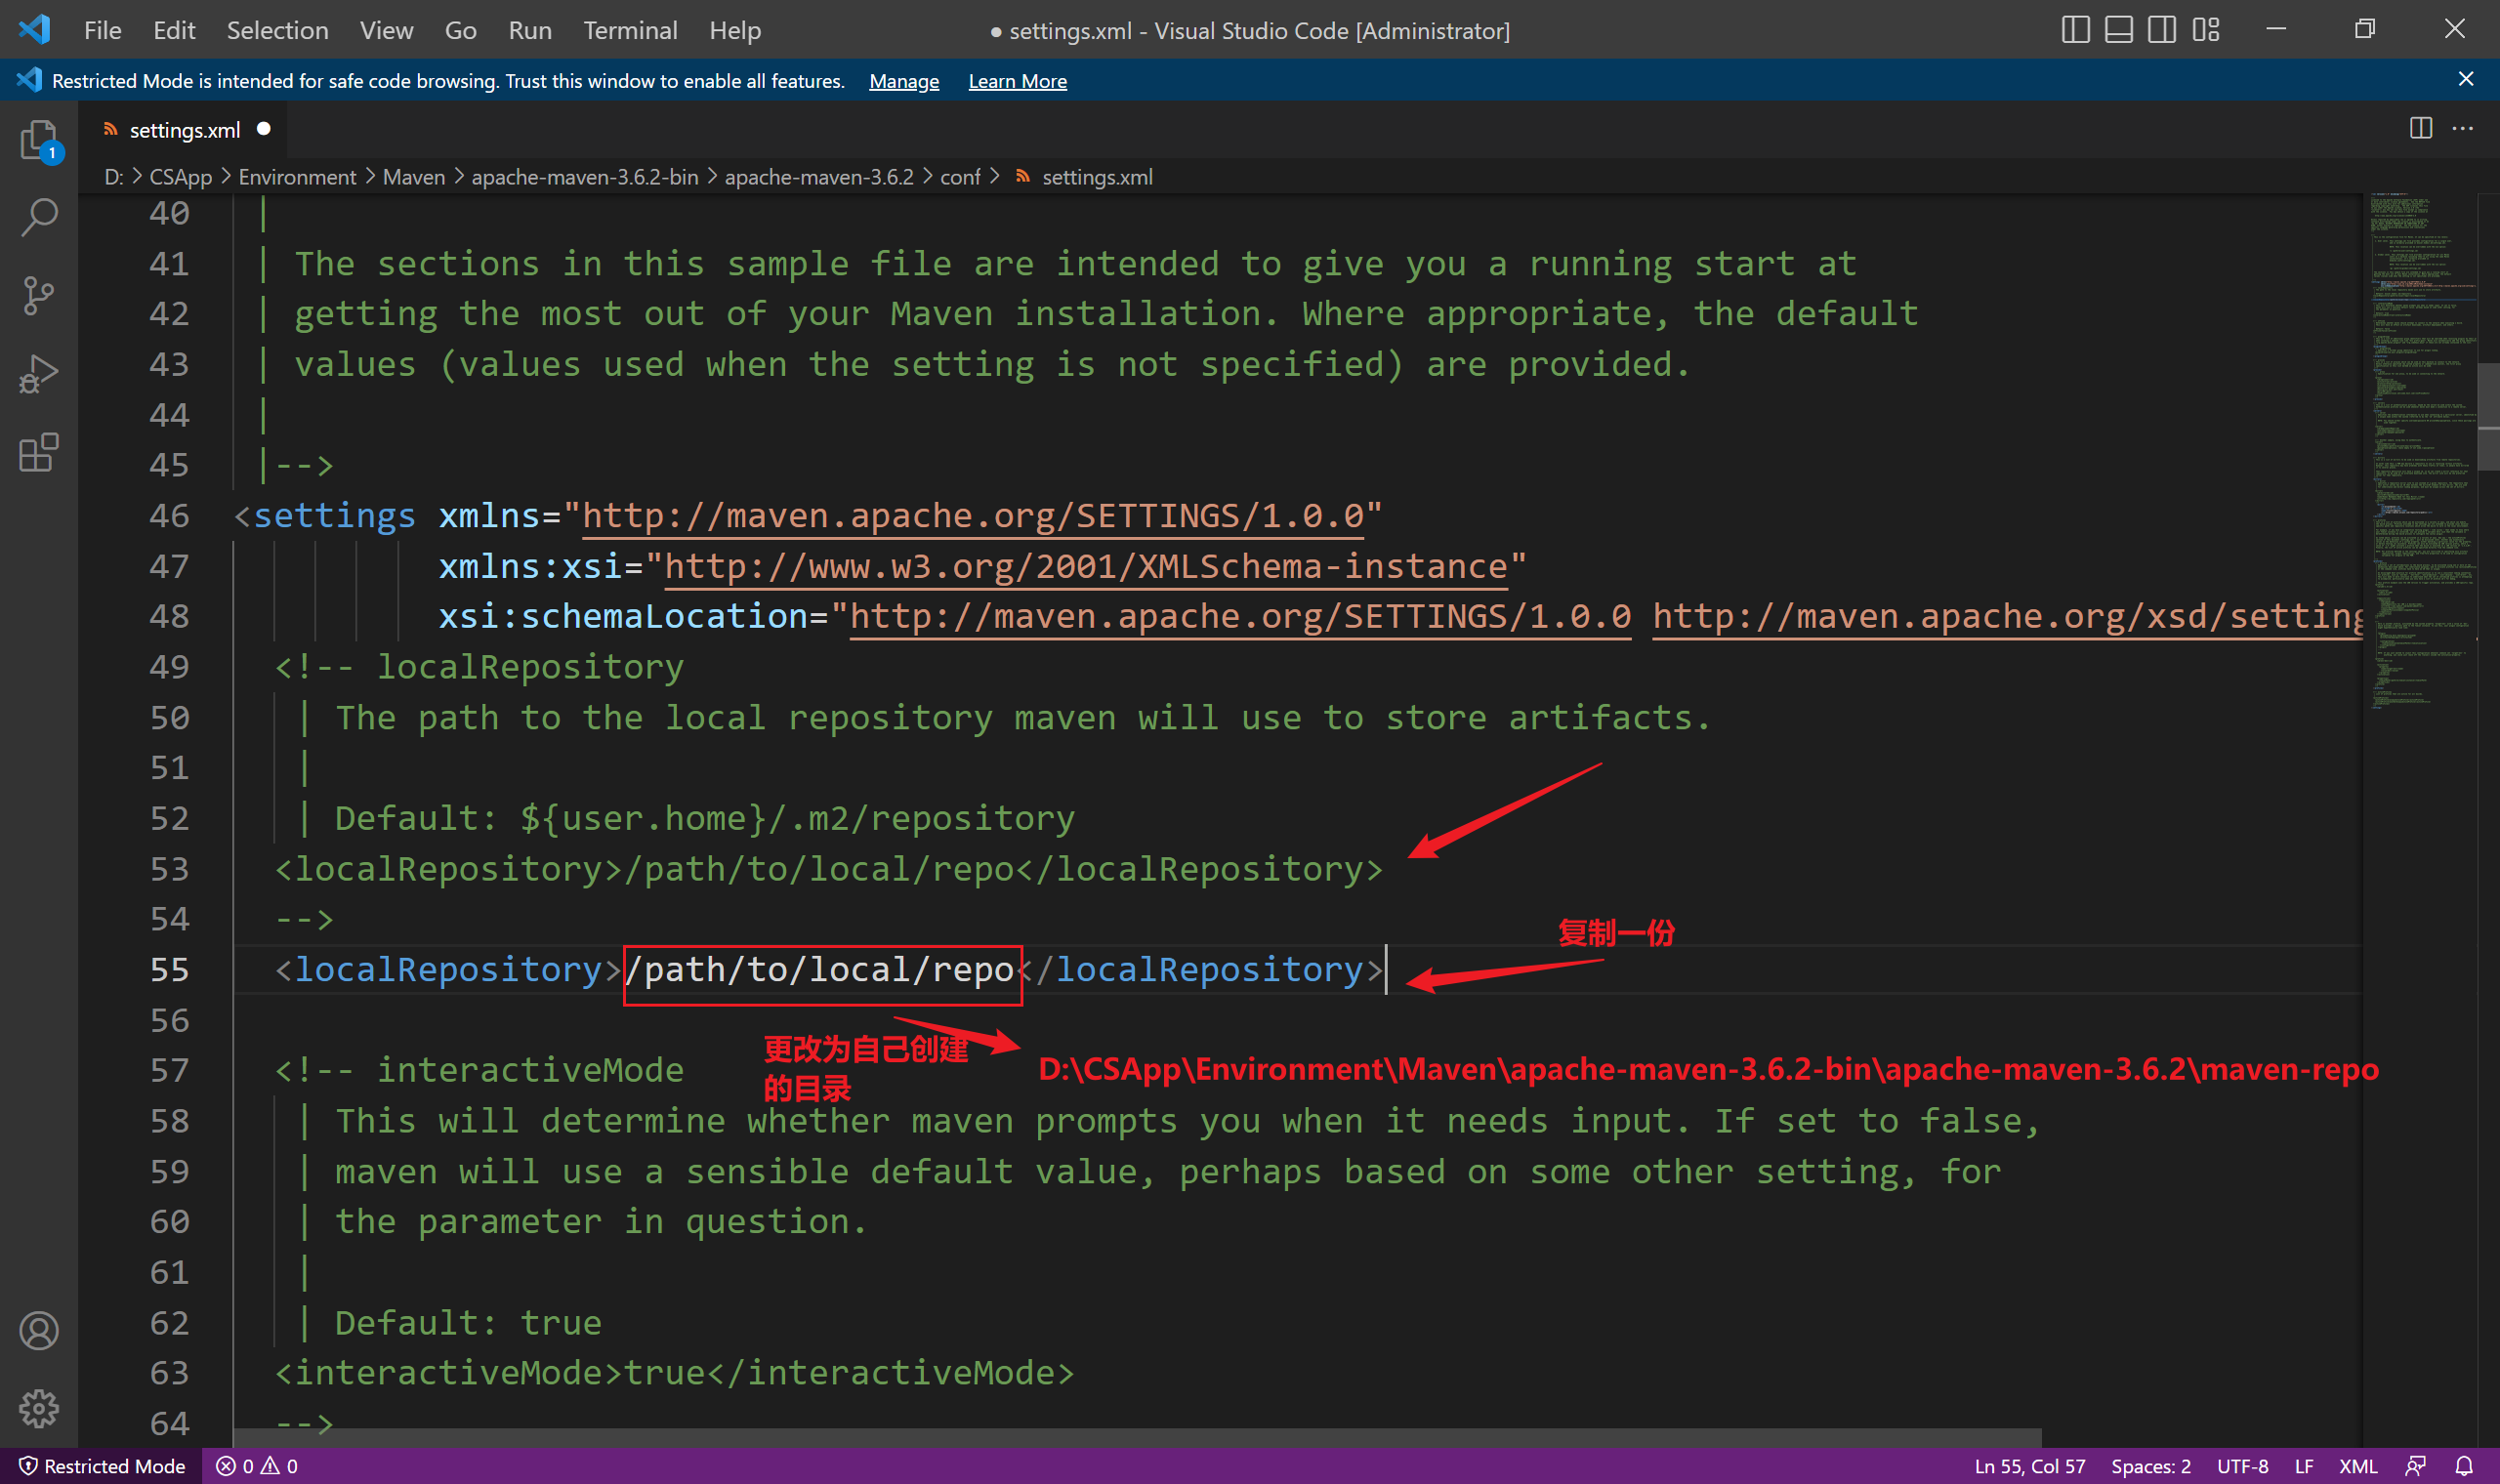This screenshot has height=1484, width=2500.
Task: Click the minimap code overview
Action: pos(2419,450)
